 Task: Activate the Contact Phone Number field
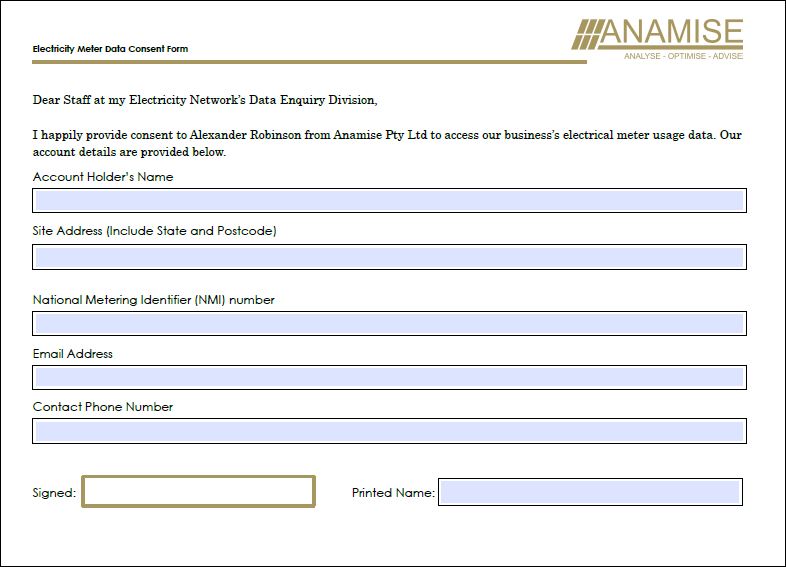coord(389,431)
